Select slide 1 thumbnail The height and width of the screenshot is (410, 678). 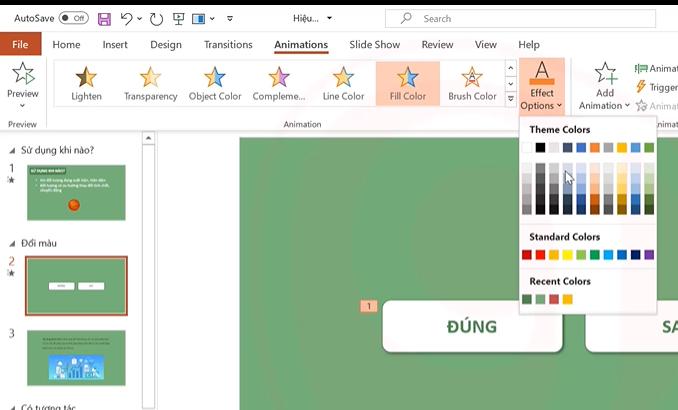(76, 192)
